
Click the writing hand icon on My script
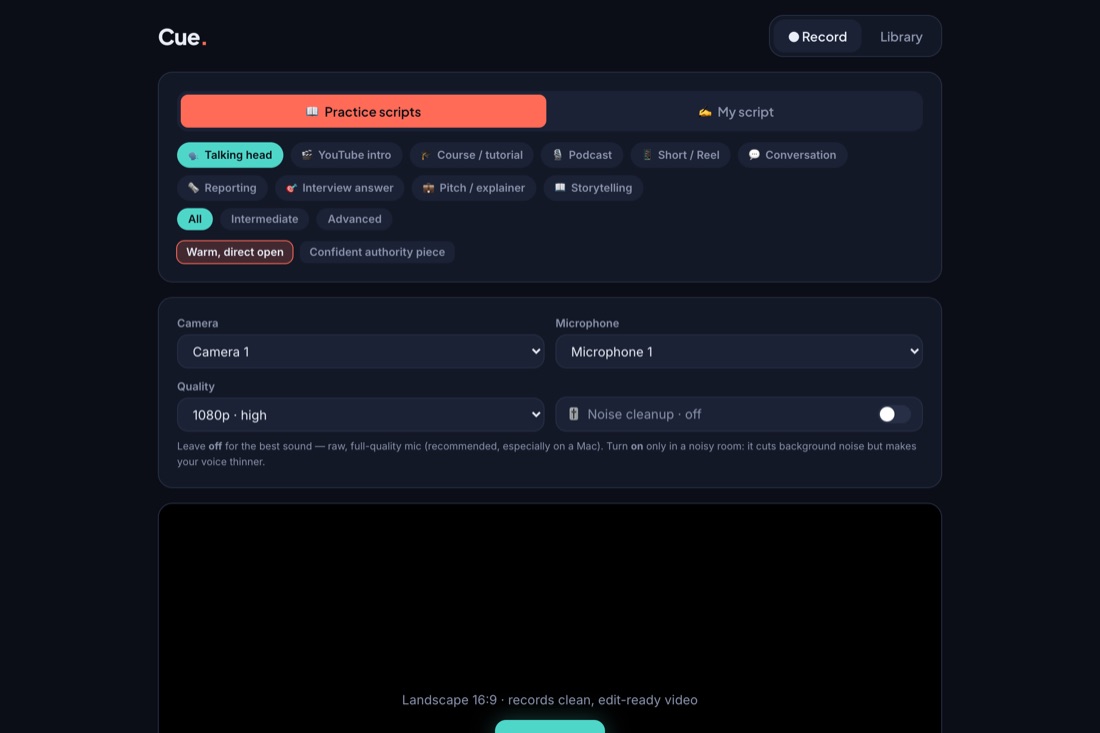coord(705,112)
